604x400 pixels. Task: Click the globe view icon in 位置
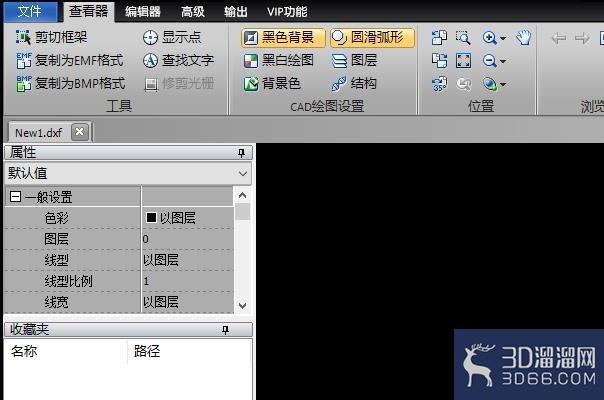pyautogui.click(x=490, y=84)
